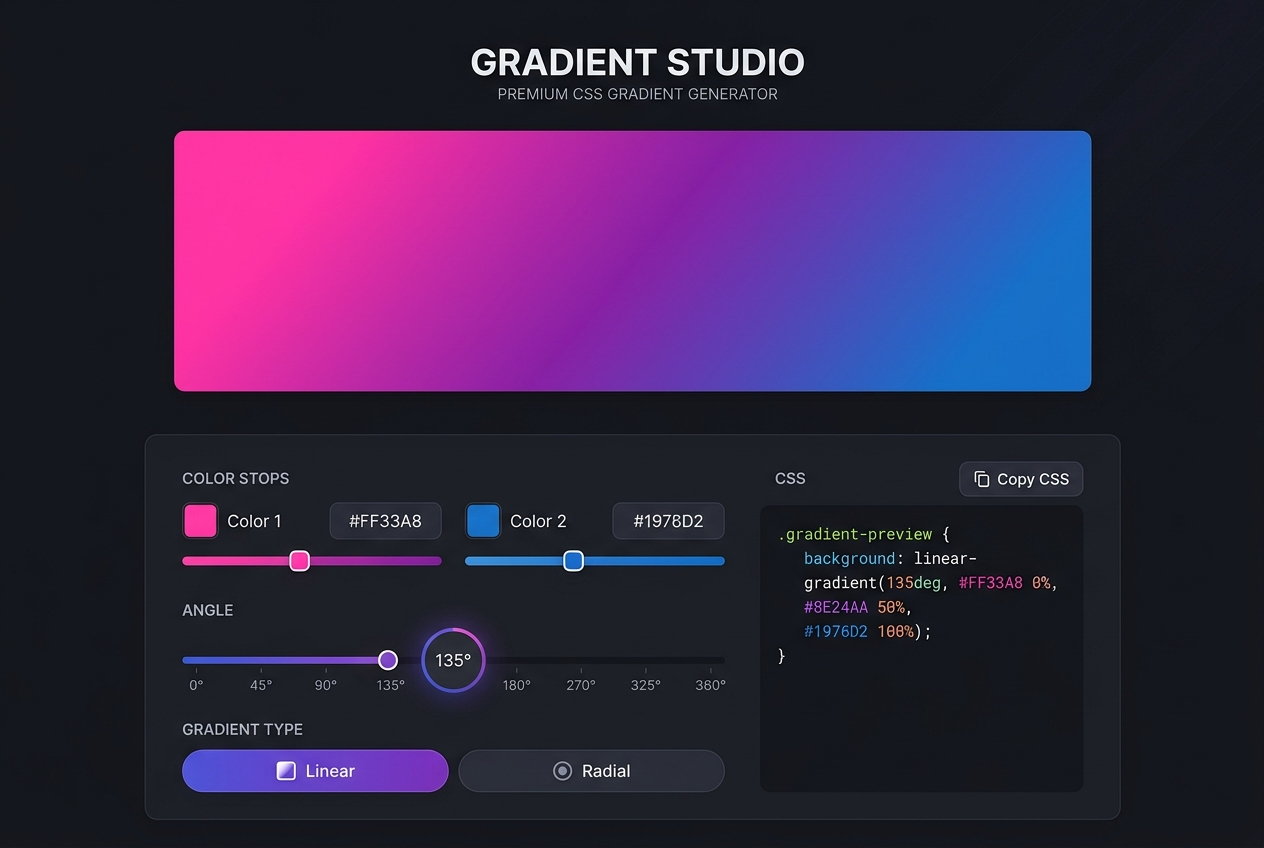Image resolution: width=1264 pixels, height=848 pixels.
Task: Click the Color 2 label
Action: (538, 521)
